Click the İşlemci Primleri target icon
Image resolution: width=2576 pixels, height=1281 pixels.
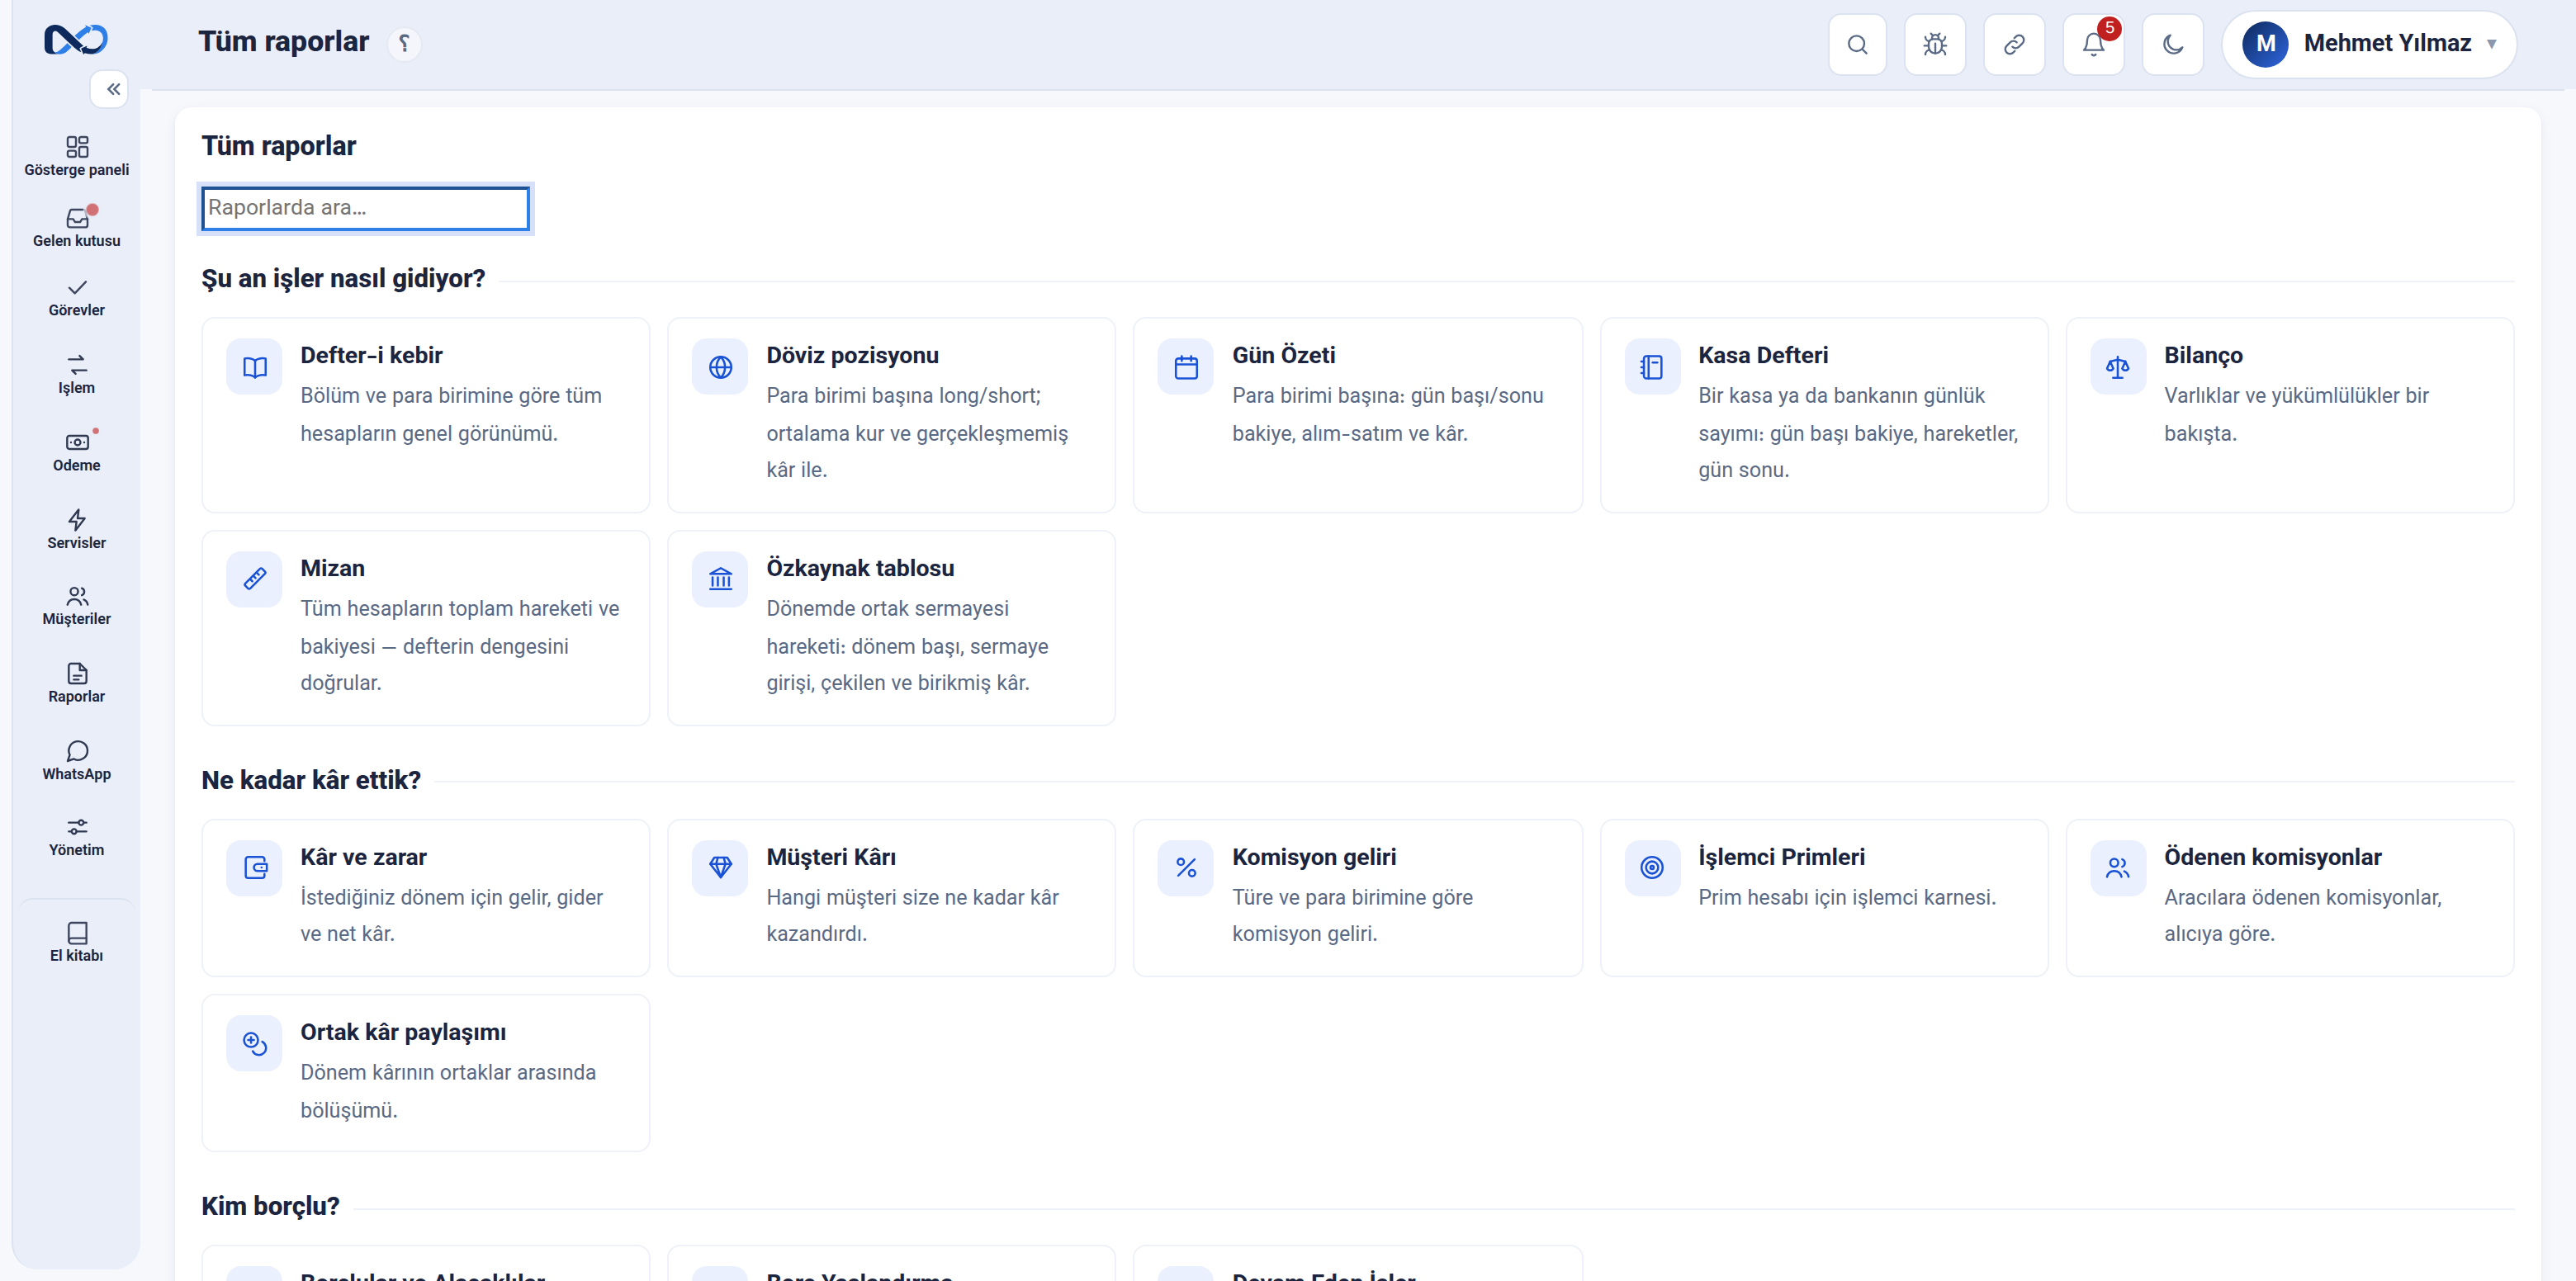tap(1652, 867)
